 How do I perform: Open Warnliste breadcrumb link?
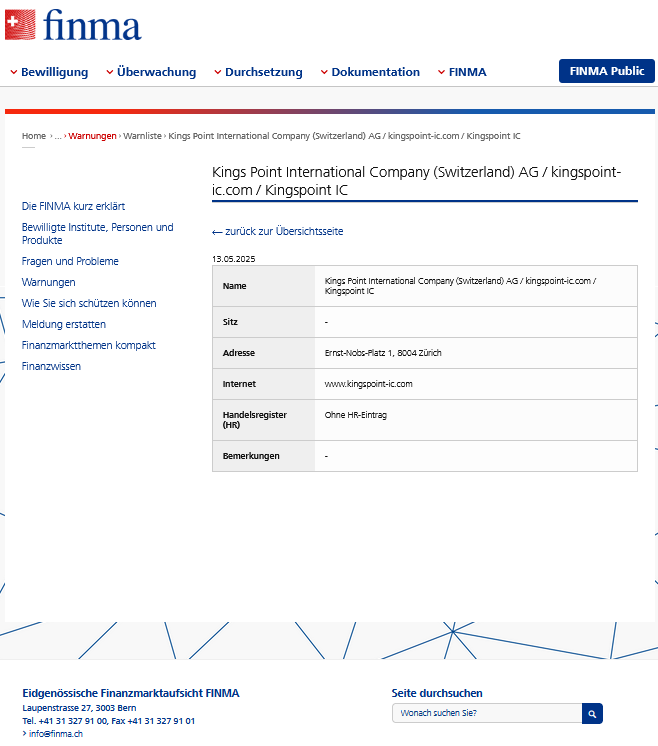[x=142, y=136]
